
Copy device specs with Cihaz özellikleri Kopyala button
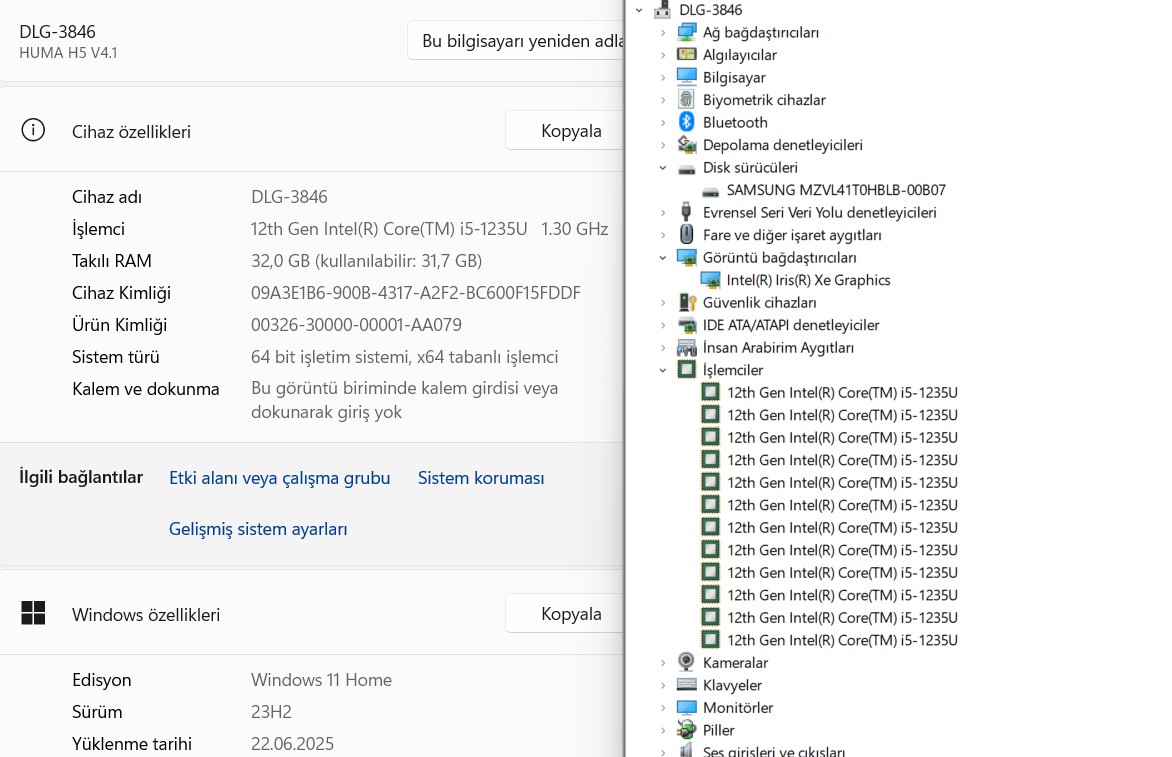564,131
